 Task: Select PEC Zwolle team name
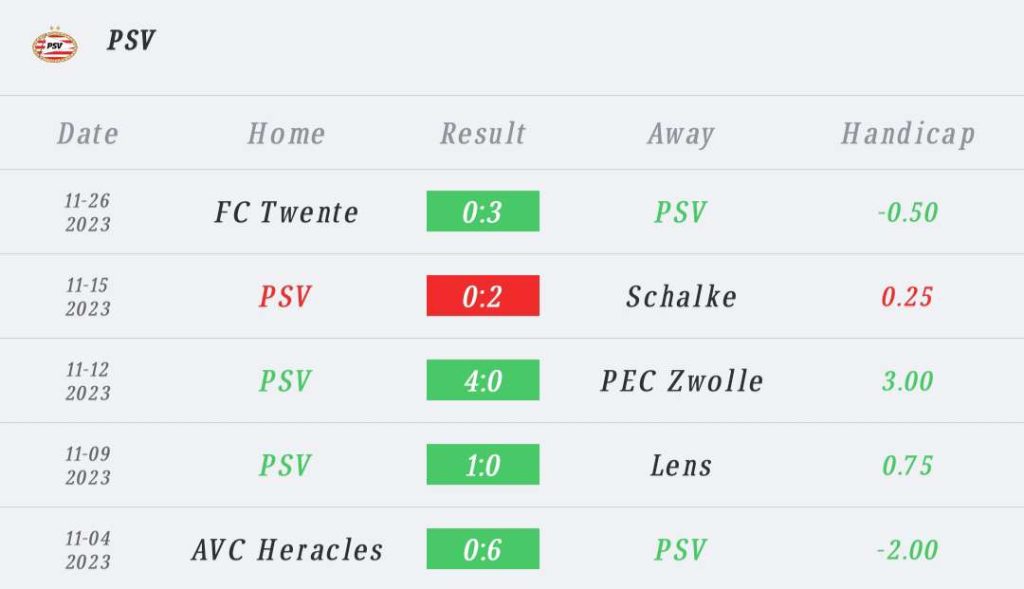pyautogui.click(x=682, y=381)
